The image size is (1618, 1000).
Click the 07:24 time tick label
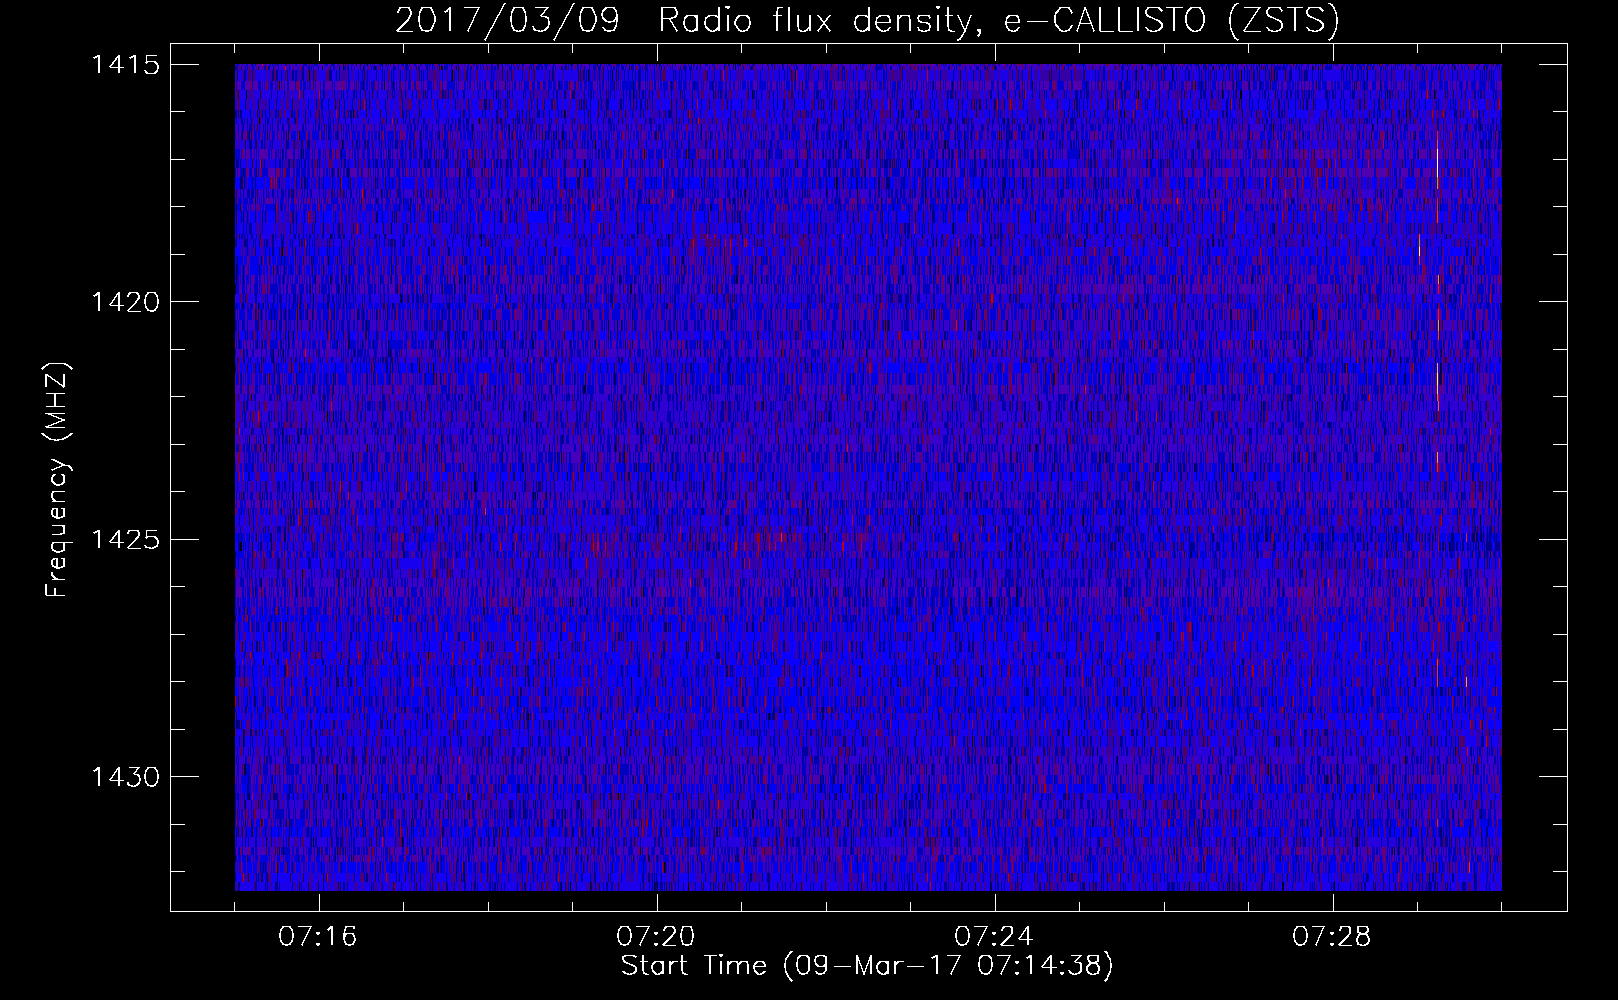coord(994,937)
